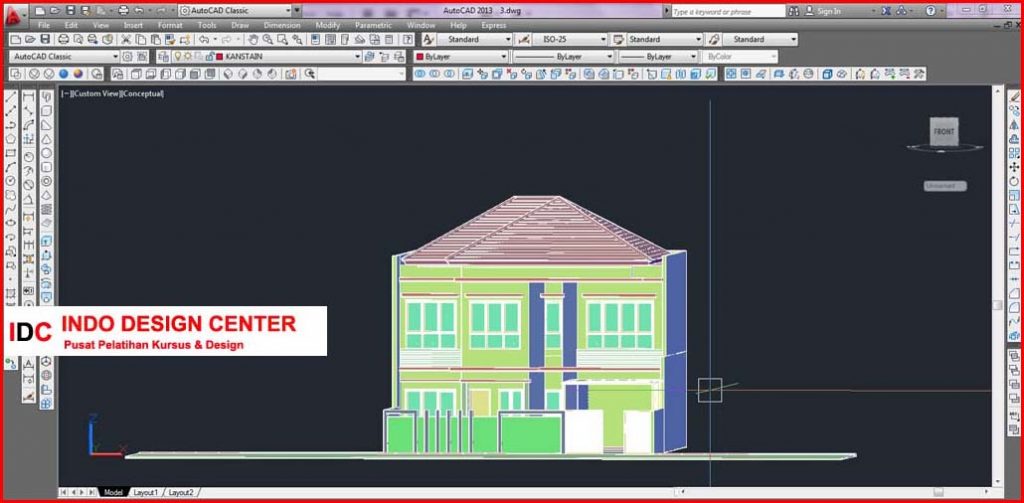Click the Sign In button
The height and width of the screenshot is (503, 1024).
click(824, 11)
